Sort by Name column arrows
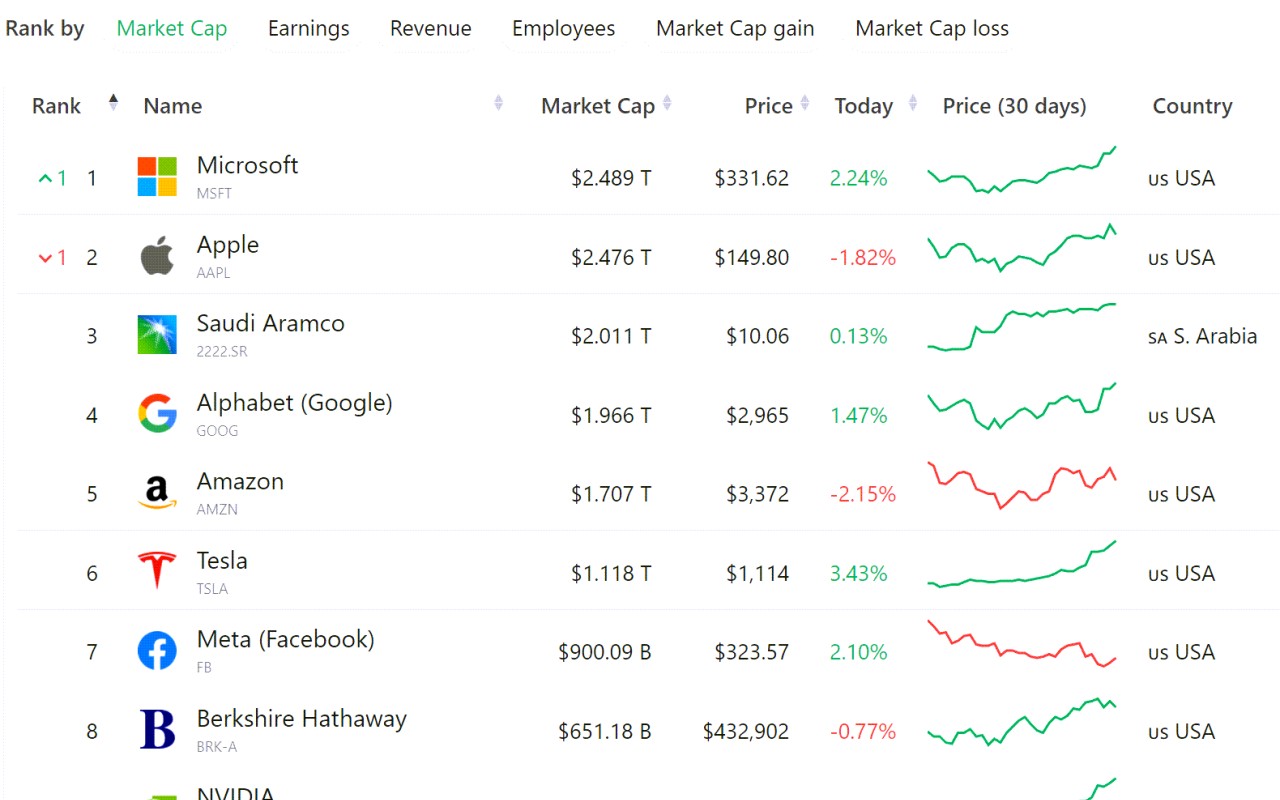The width and height of the screenshot is (1280, 800). coord(498,103)
